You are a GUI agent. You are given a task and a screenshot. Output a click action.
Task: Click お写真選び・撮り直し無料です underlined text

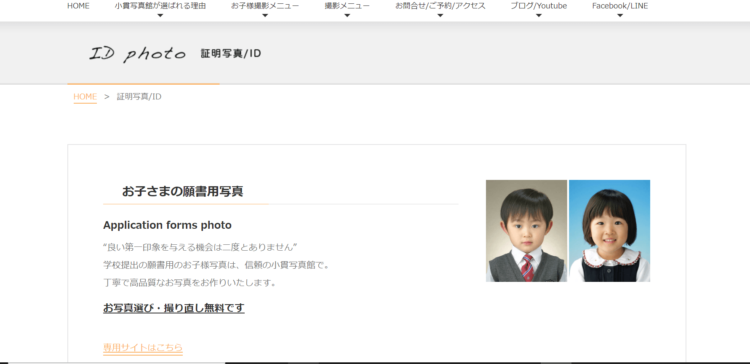(174, 308)
